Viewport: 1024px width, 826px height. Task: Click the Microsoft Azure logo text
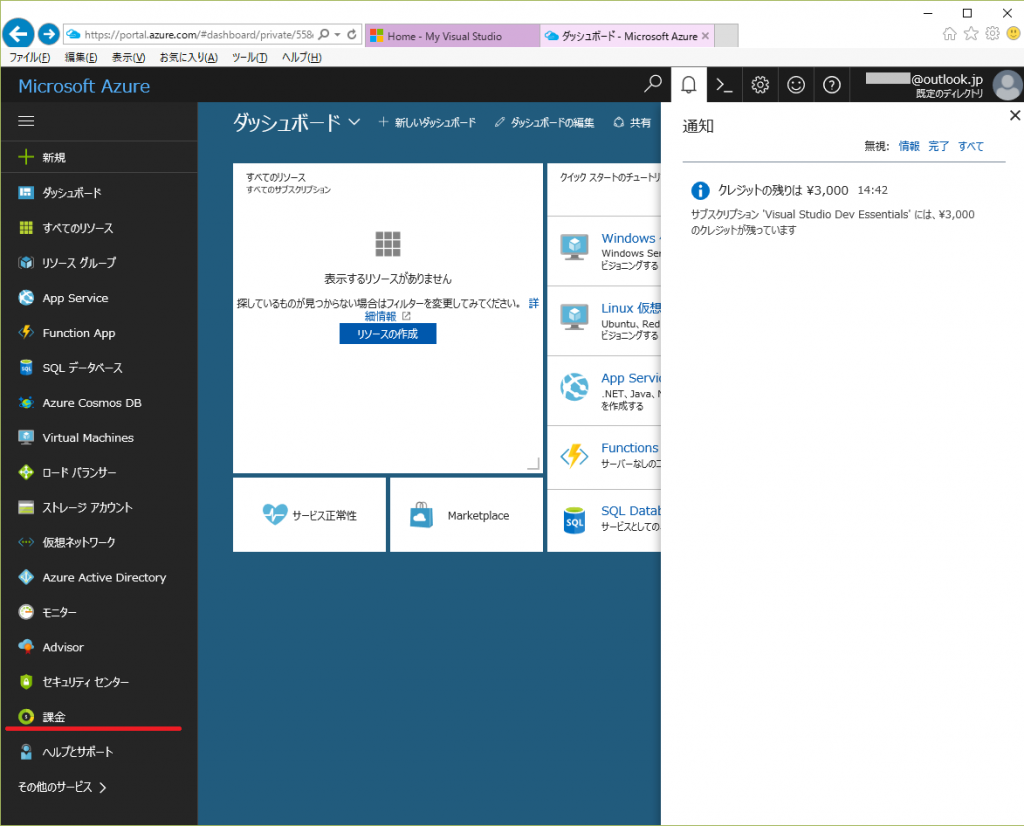84,86
